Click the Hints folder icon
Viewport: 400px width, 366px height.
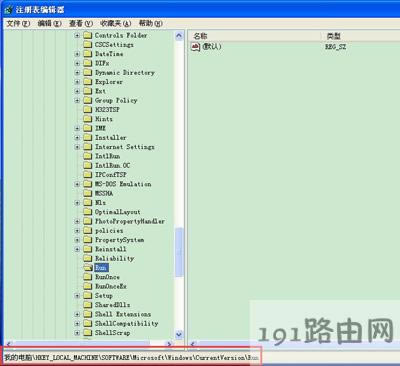88,119
